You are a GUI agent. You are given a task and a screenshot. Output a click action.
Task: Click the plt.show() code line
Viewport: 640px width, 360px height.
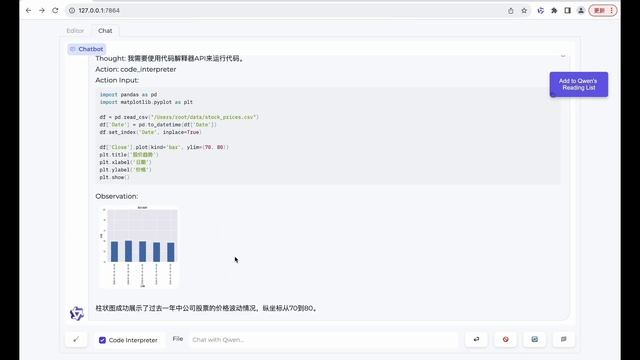[x=114, y=177]
